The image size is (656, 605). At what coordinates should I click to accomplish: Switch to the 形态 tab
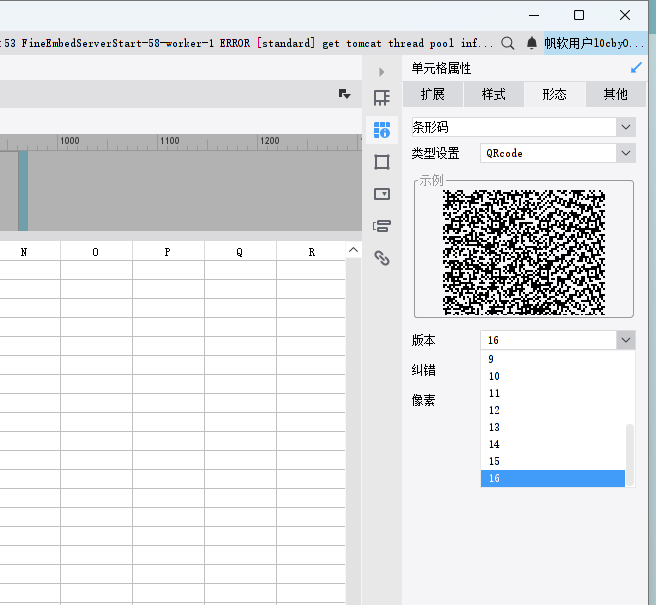pos(554,95)
